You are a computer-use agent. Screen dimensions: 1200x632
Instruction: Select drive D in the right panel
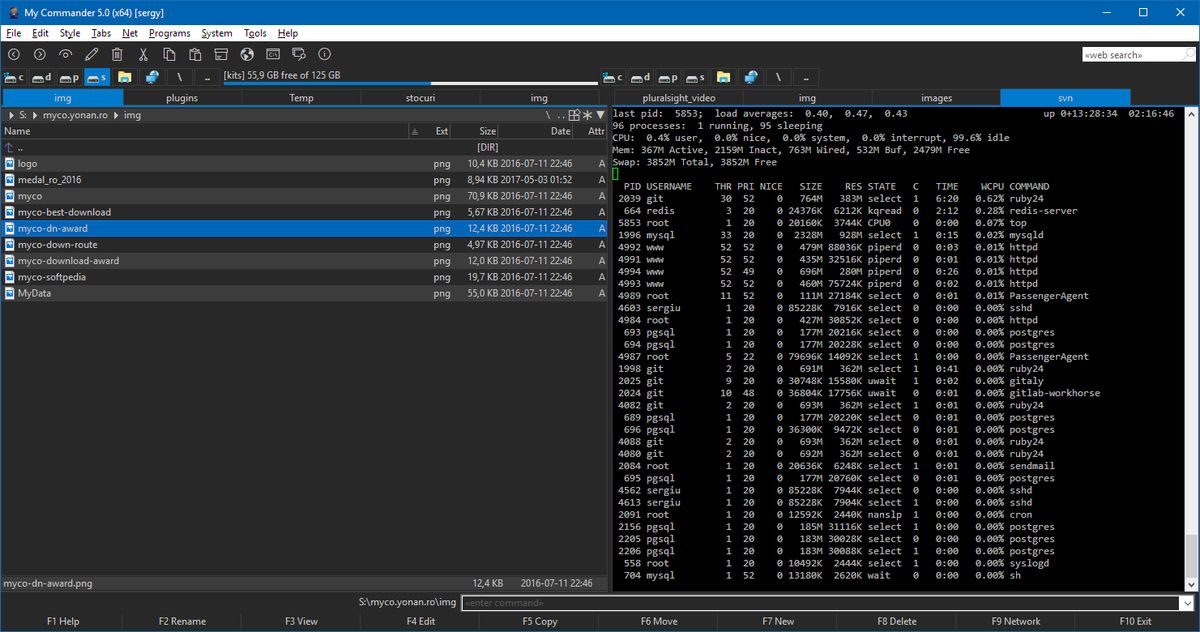(640, 77)
